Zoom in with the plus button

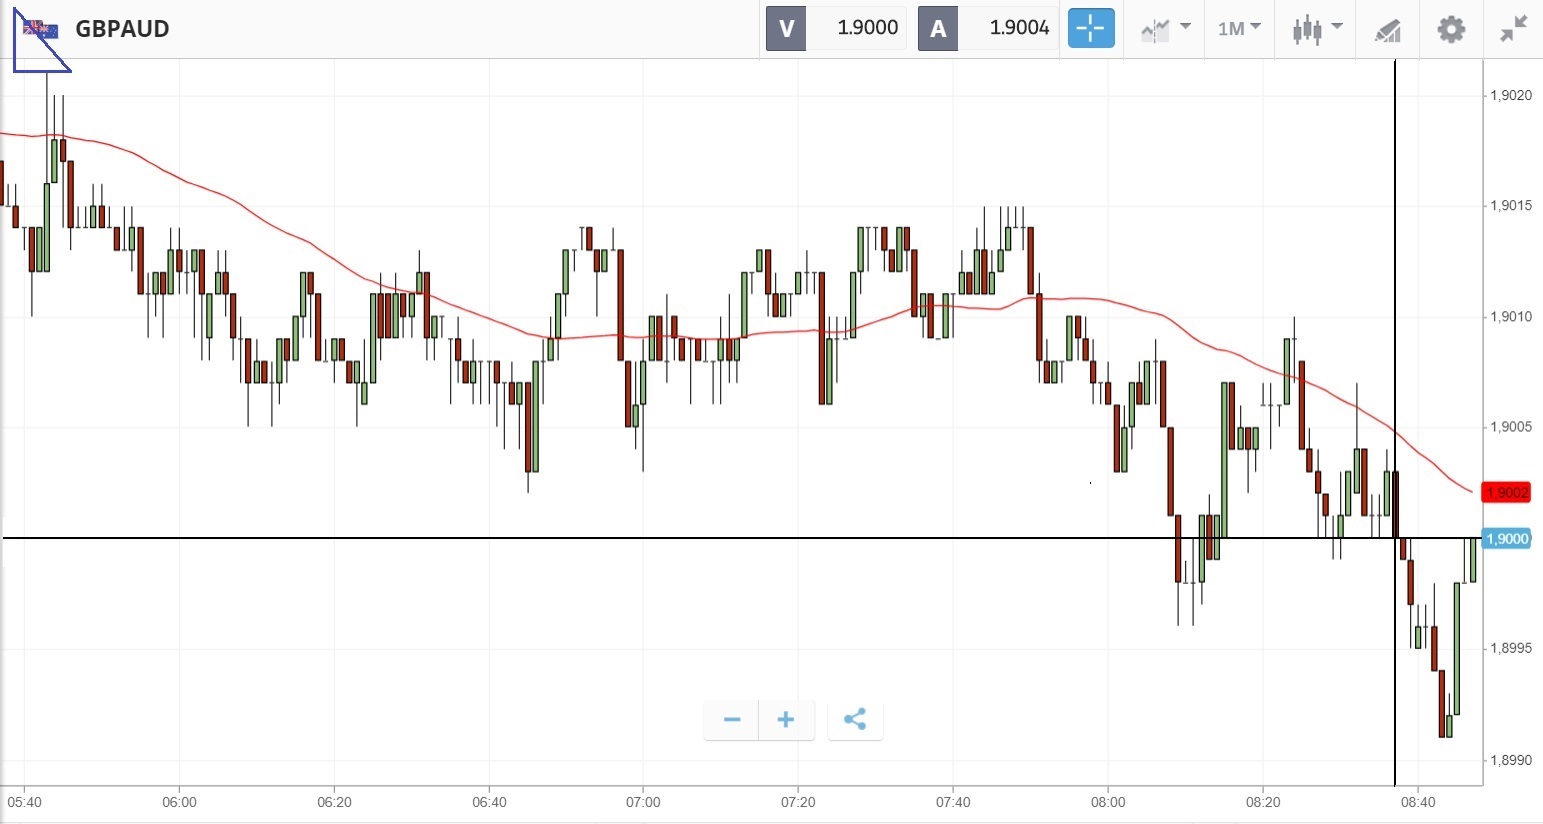point(786,720)
